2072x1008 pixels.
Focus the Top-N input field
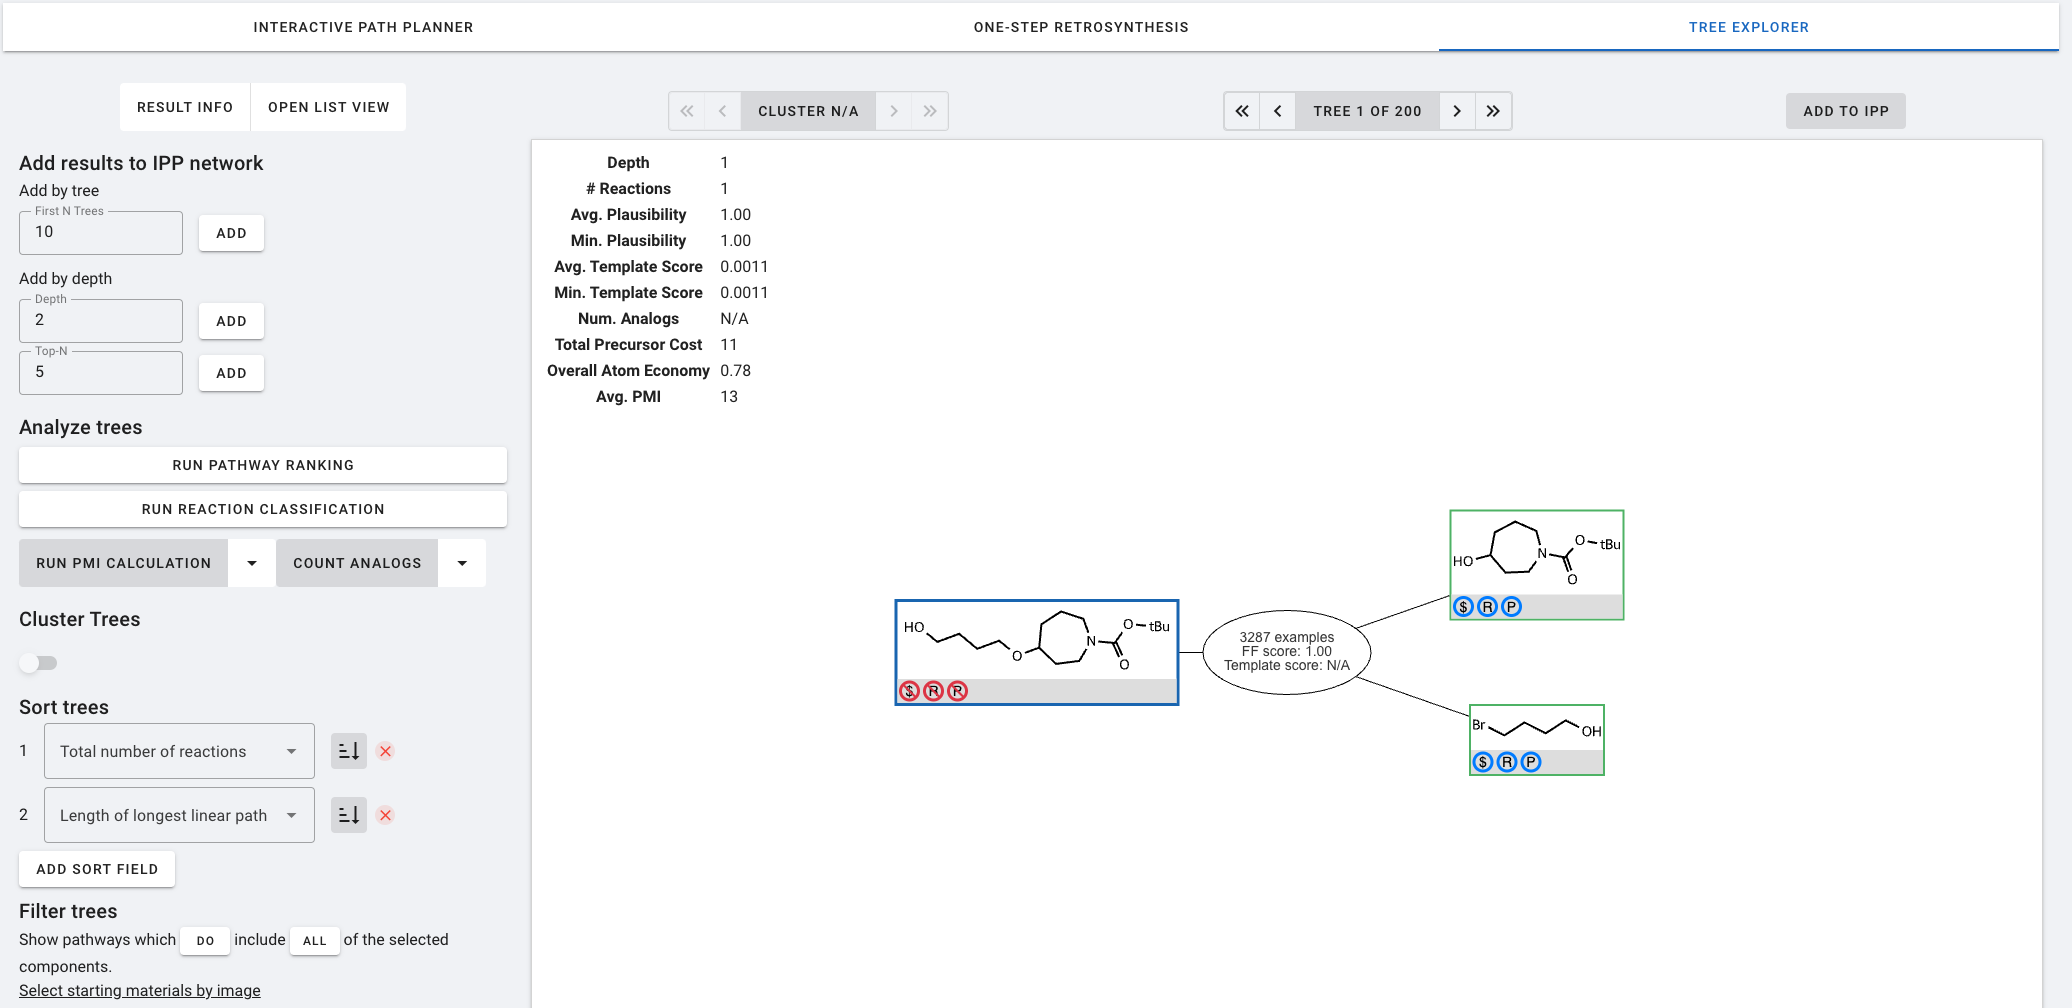coord(101,372)
